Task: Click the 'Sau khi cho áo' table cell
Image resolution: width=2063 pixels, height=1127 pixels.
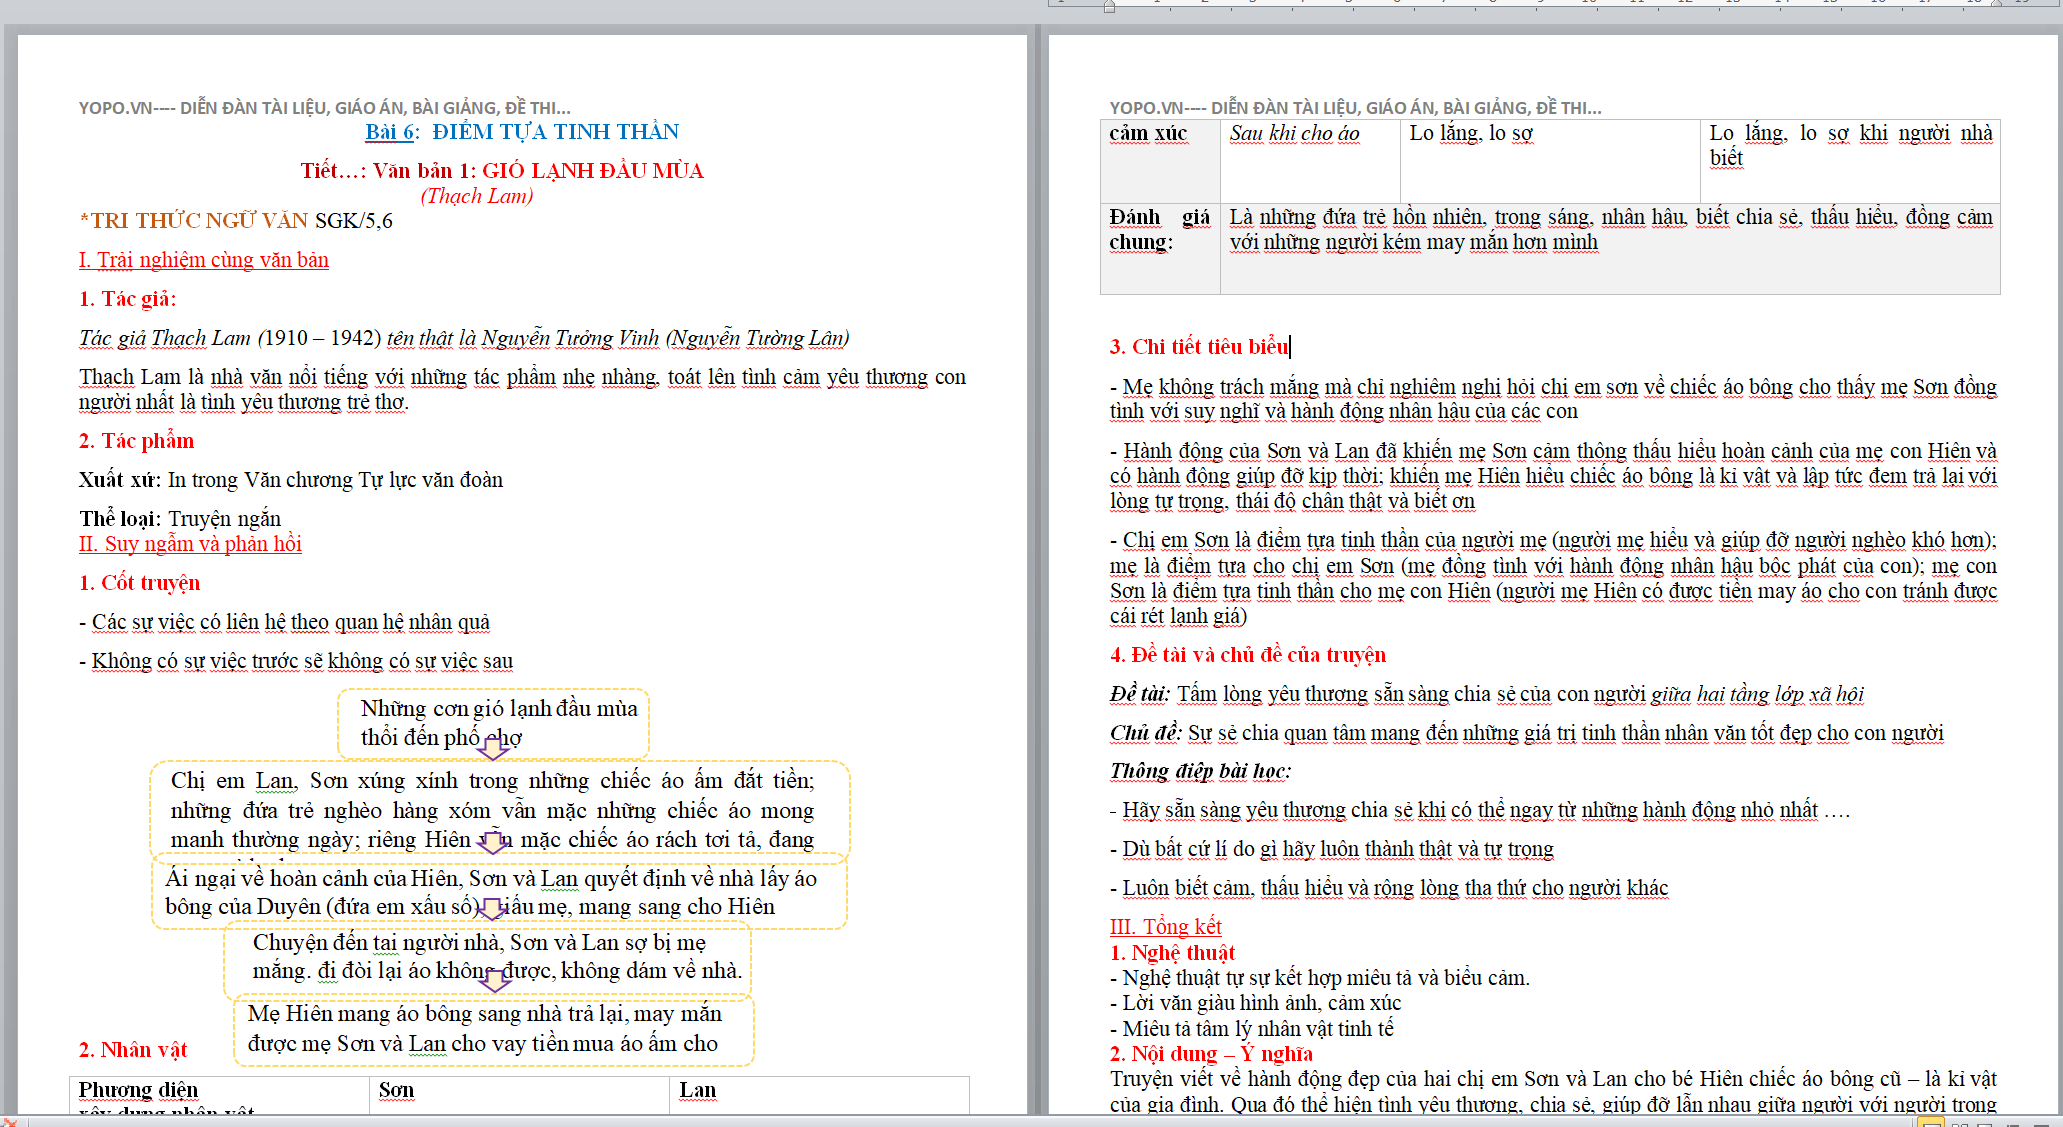Action: (x=1310, y=161)
